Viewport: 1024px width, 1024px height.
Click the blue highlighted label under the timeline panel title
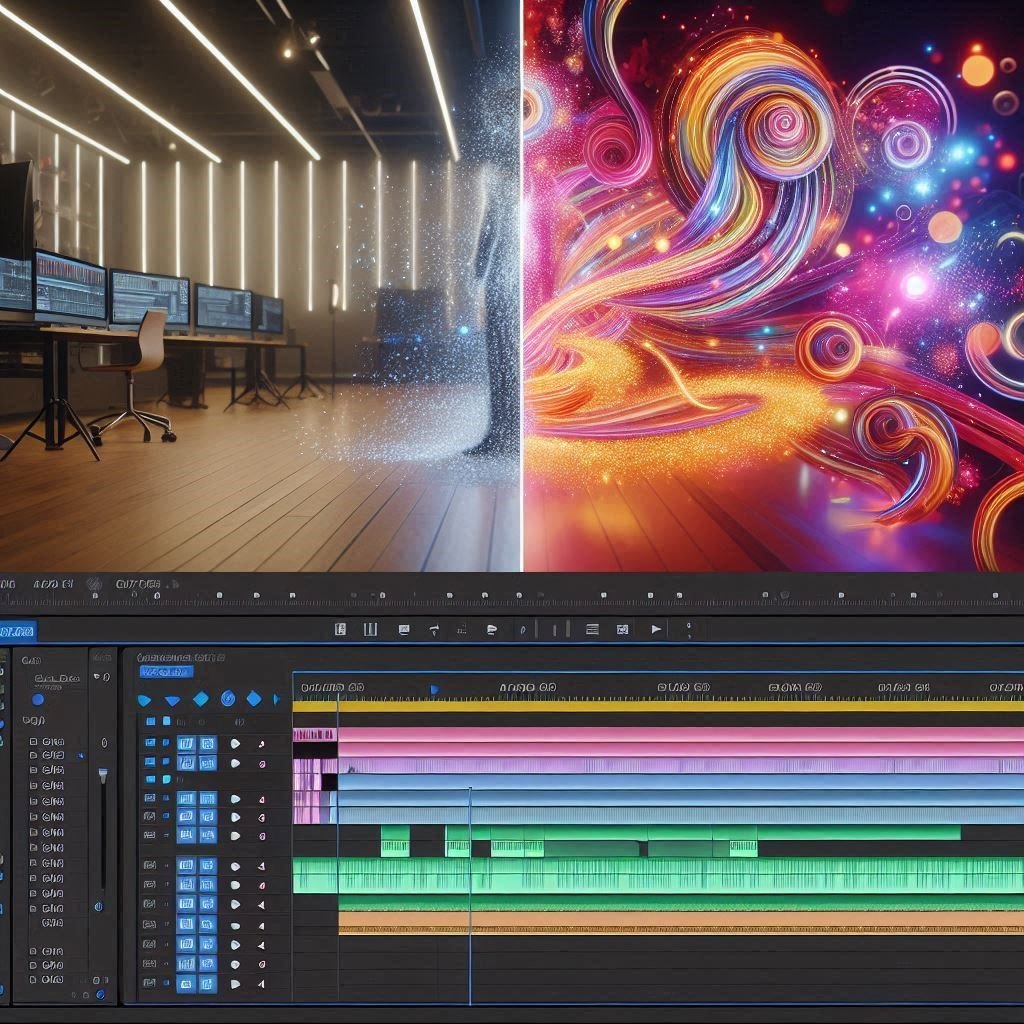pyautogui.click(x=166, y=673)
